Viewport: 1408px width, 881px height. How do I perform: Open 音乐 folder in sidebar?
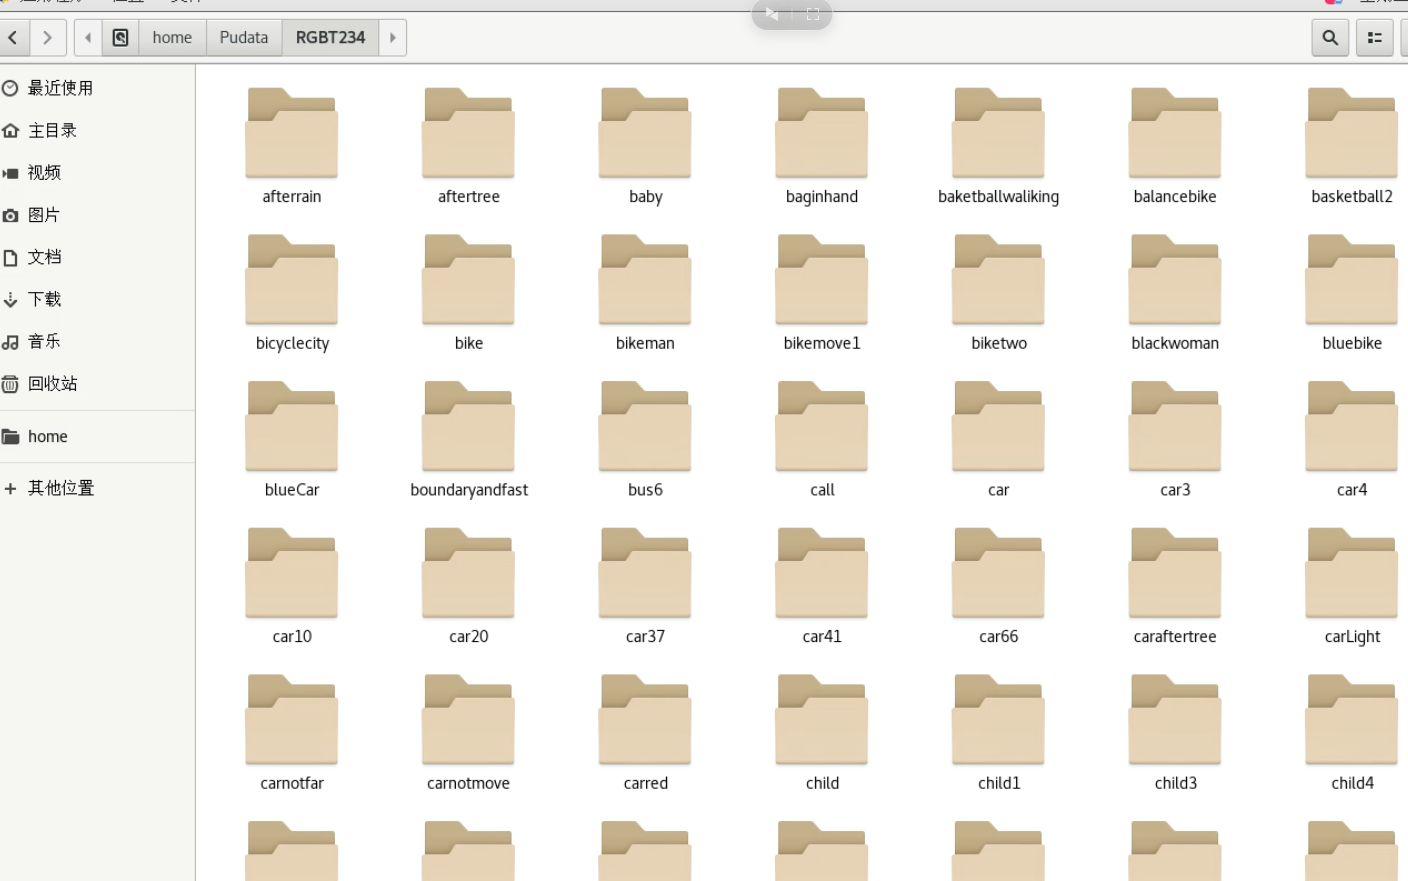97,341
